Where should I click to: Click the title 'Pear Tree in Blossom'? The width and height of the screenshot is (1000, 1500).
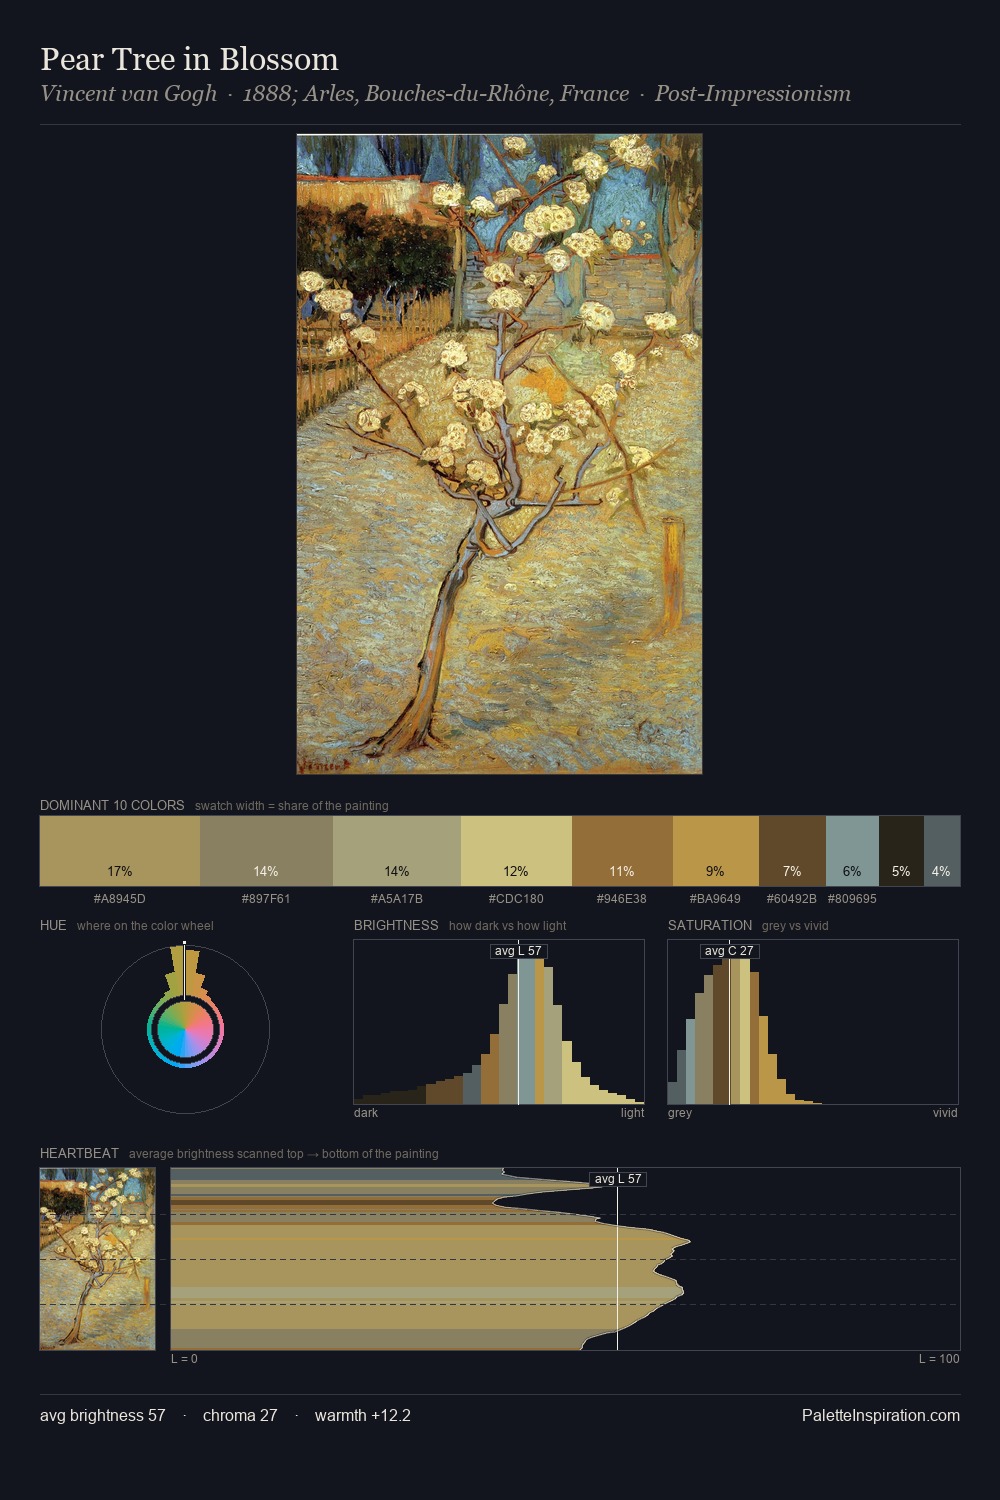[x=189, y=59]
